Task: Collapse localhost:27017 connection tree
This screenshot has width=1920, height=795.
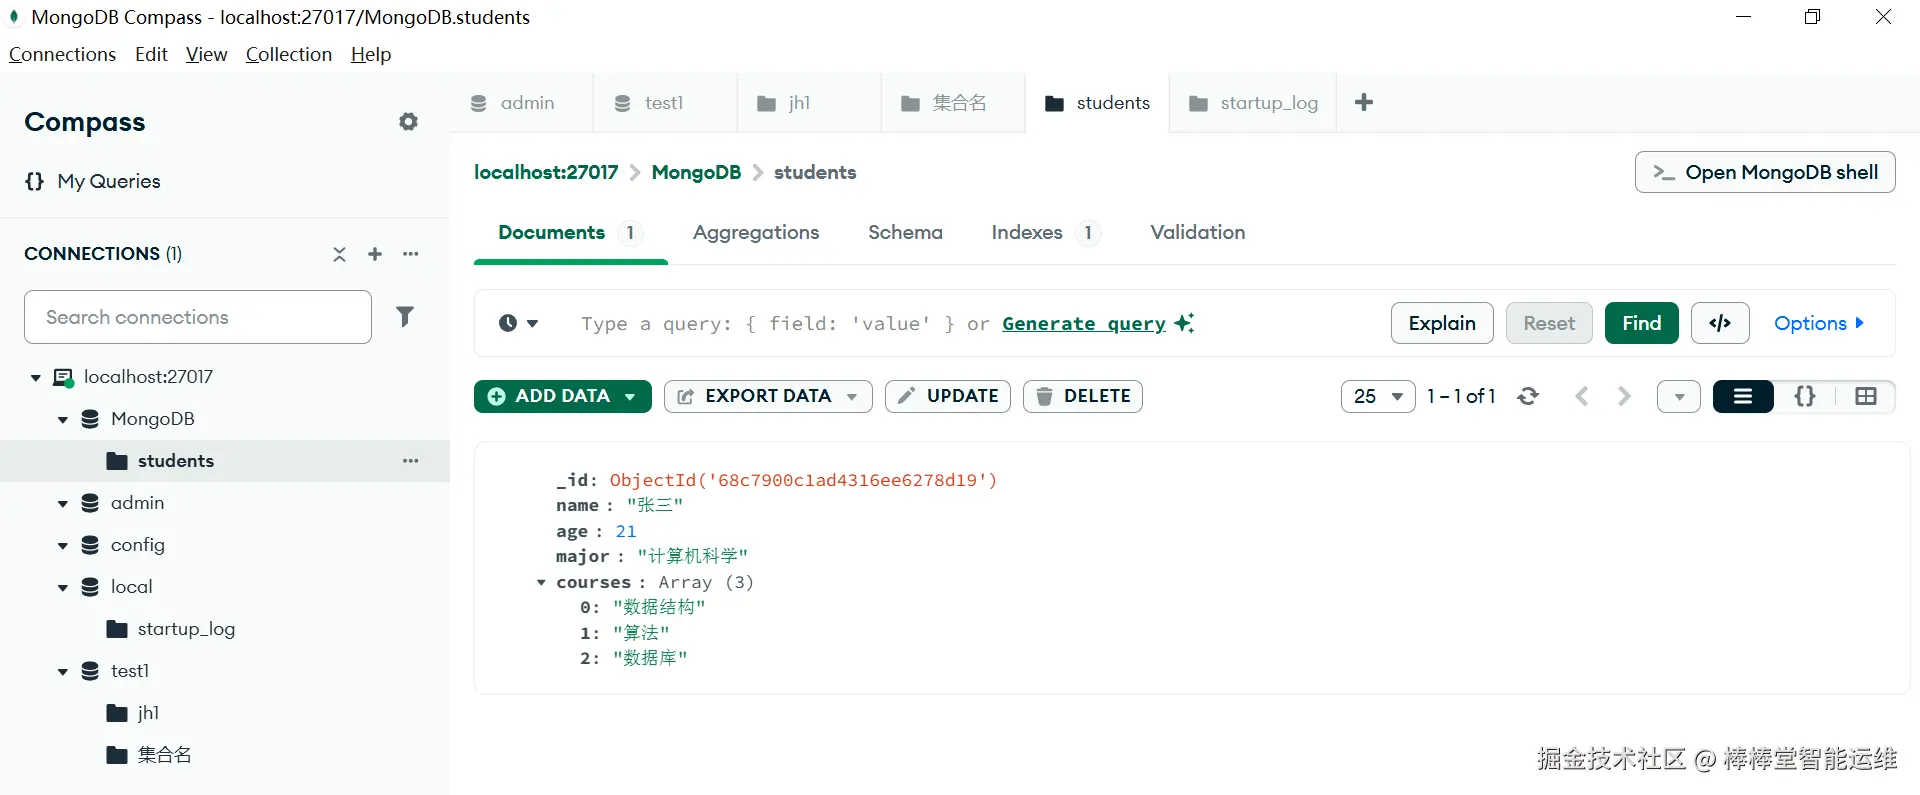Action: 36,378
